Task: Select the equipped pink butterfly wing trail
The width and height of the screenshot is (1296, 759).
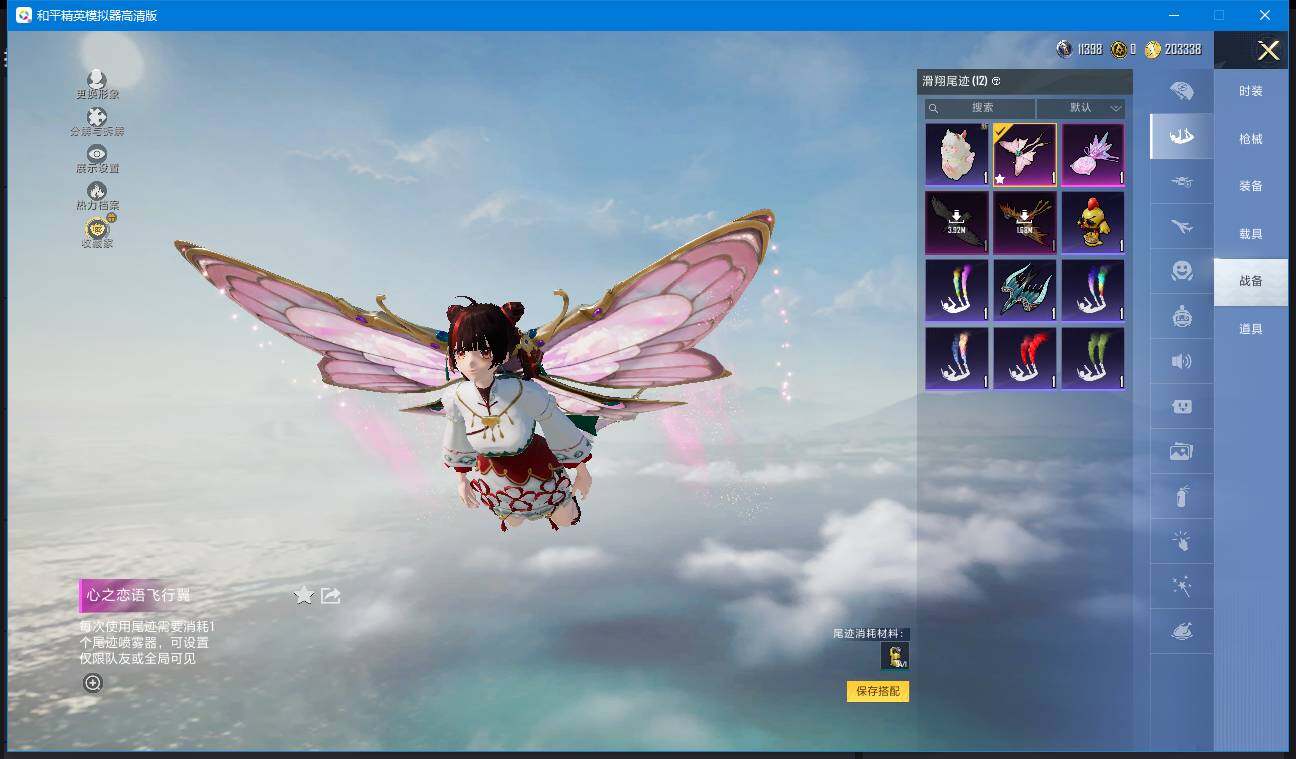Action: click(x=1025, y=155)
